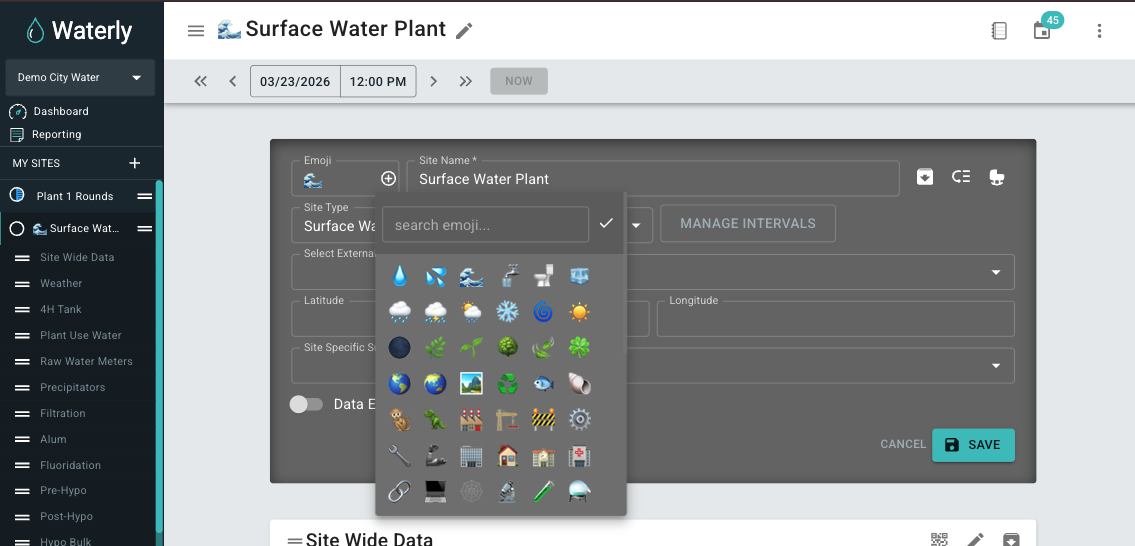Pick the water droplet emoji
The image size is (1135, 546).
pos(400,276)
